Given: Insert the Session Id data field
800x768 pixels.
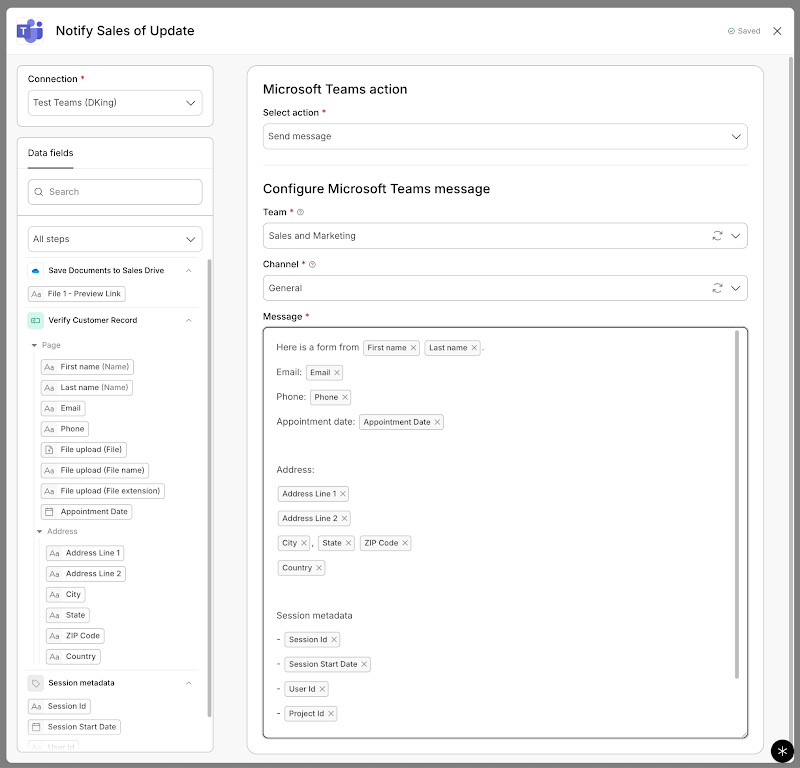Looking at the screenshot, I should pyautogui.click(x=59, y=706).
